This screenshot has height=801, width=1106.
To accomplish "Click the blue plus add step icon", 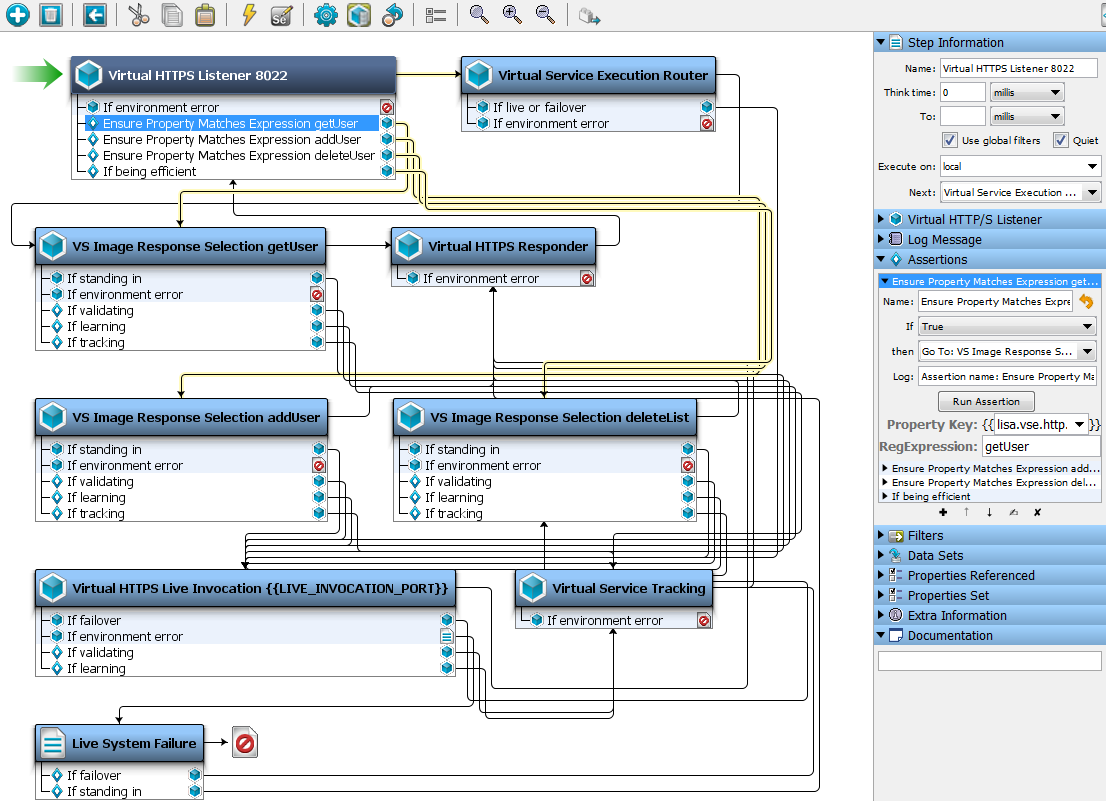I will pyautogui.click(x=18, y=15).
